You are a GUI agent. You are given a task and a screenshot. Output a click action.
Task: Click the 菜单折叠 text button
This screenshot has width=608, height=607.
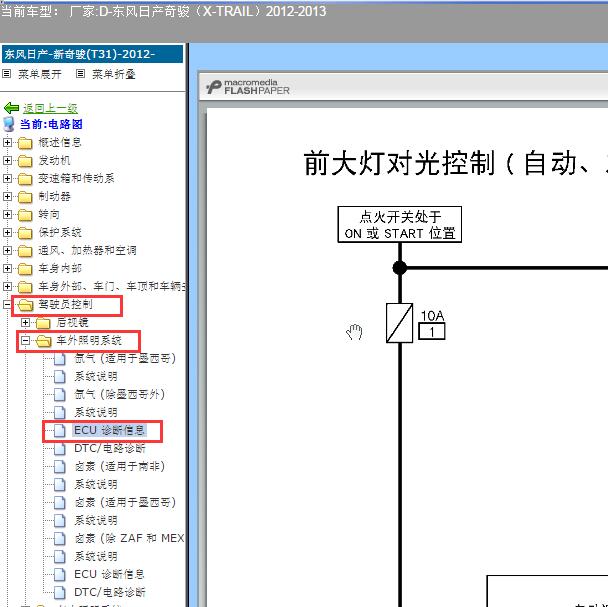tap(114, 74)
